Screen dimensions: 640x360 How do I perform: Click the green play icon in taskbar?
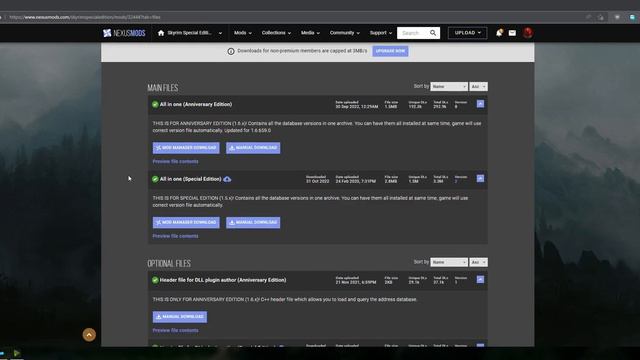[x=17, y=353]
